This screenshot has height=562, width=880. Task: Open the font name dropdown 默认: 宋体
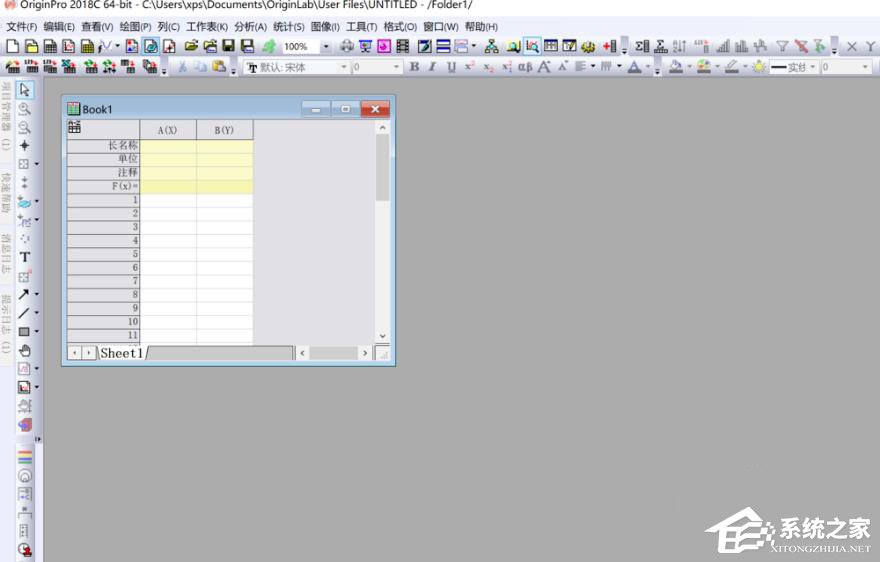click(x=344, y=67)
